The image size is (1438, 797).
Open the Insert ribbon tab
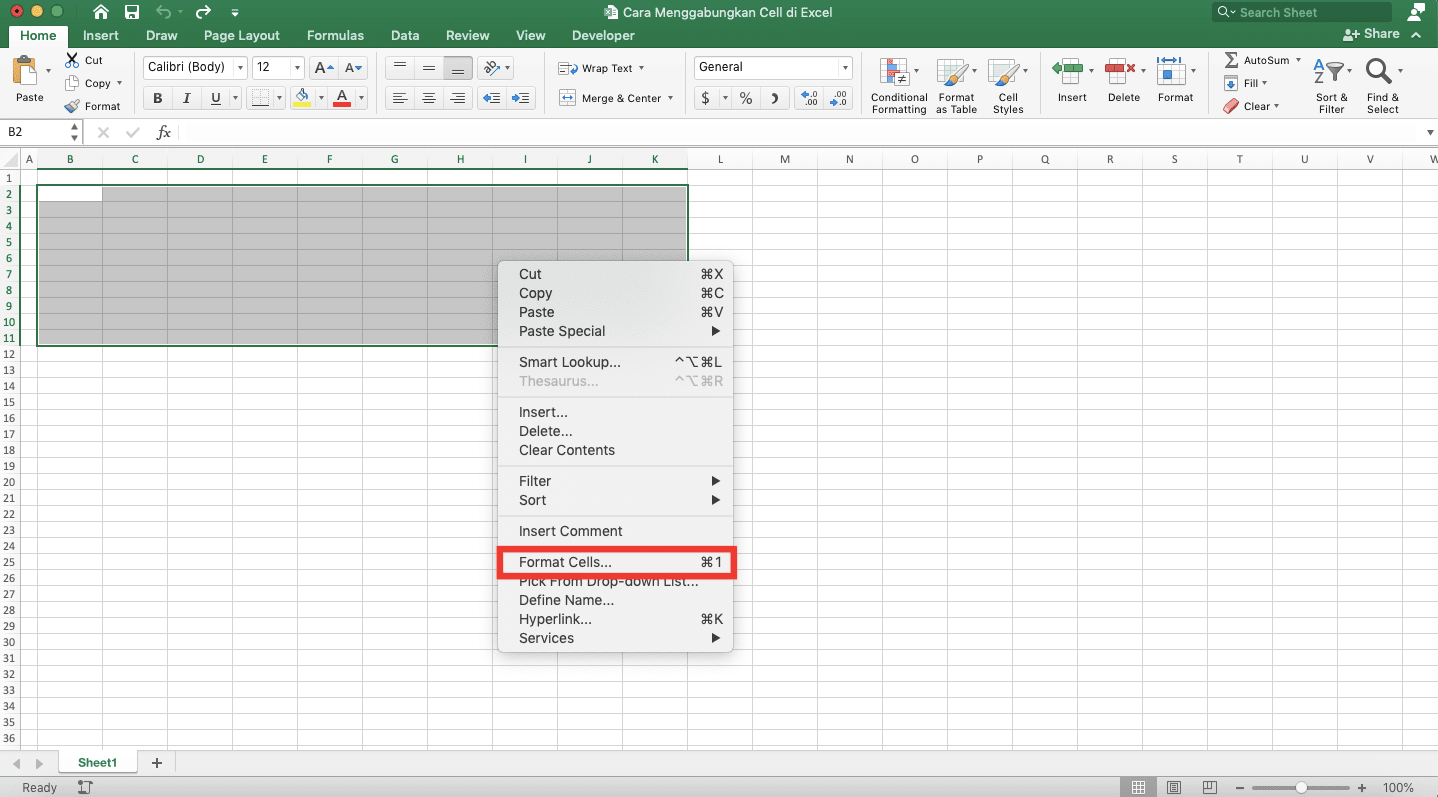pos(100,35)
